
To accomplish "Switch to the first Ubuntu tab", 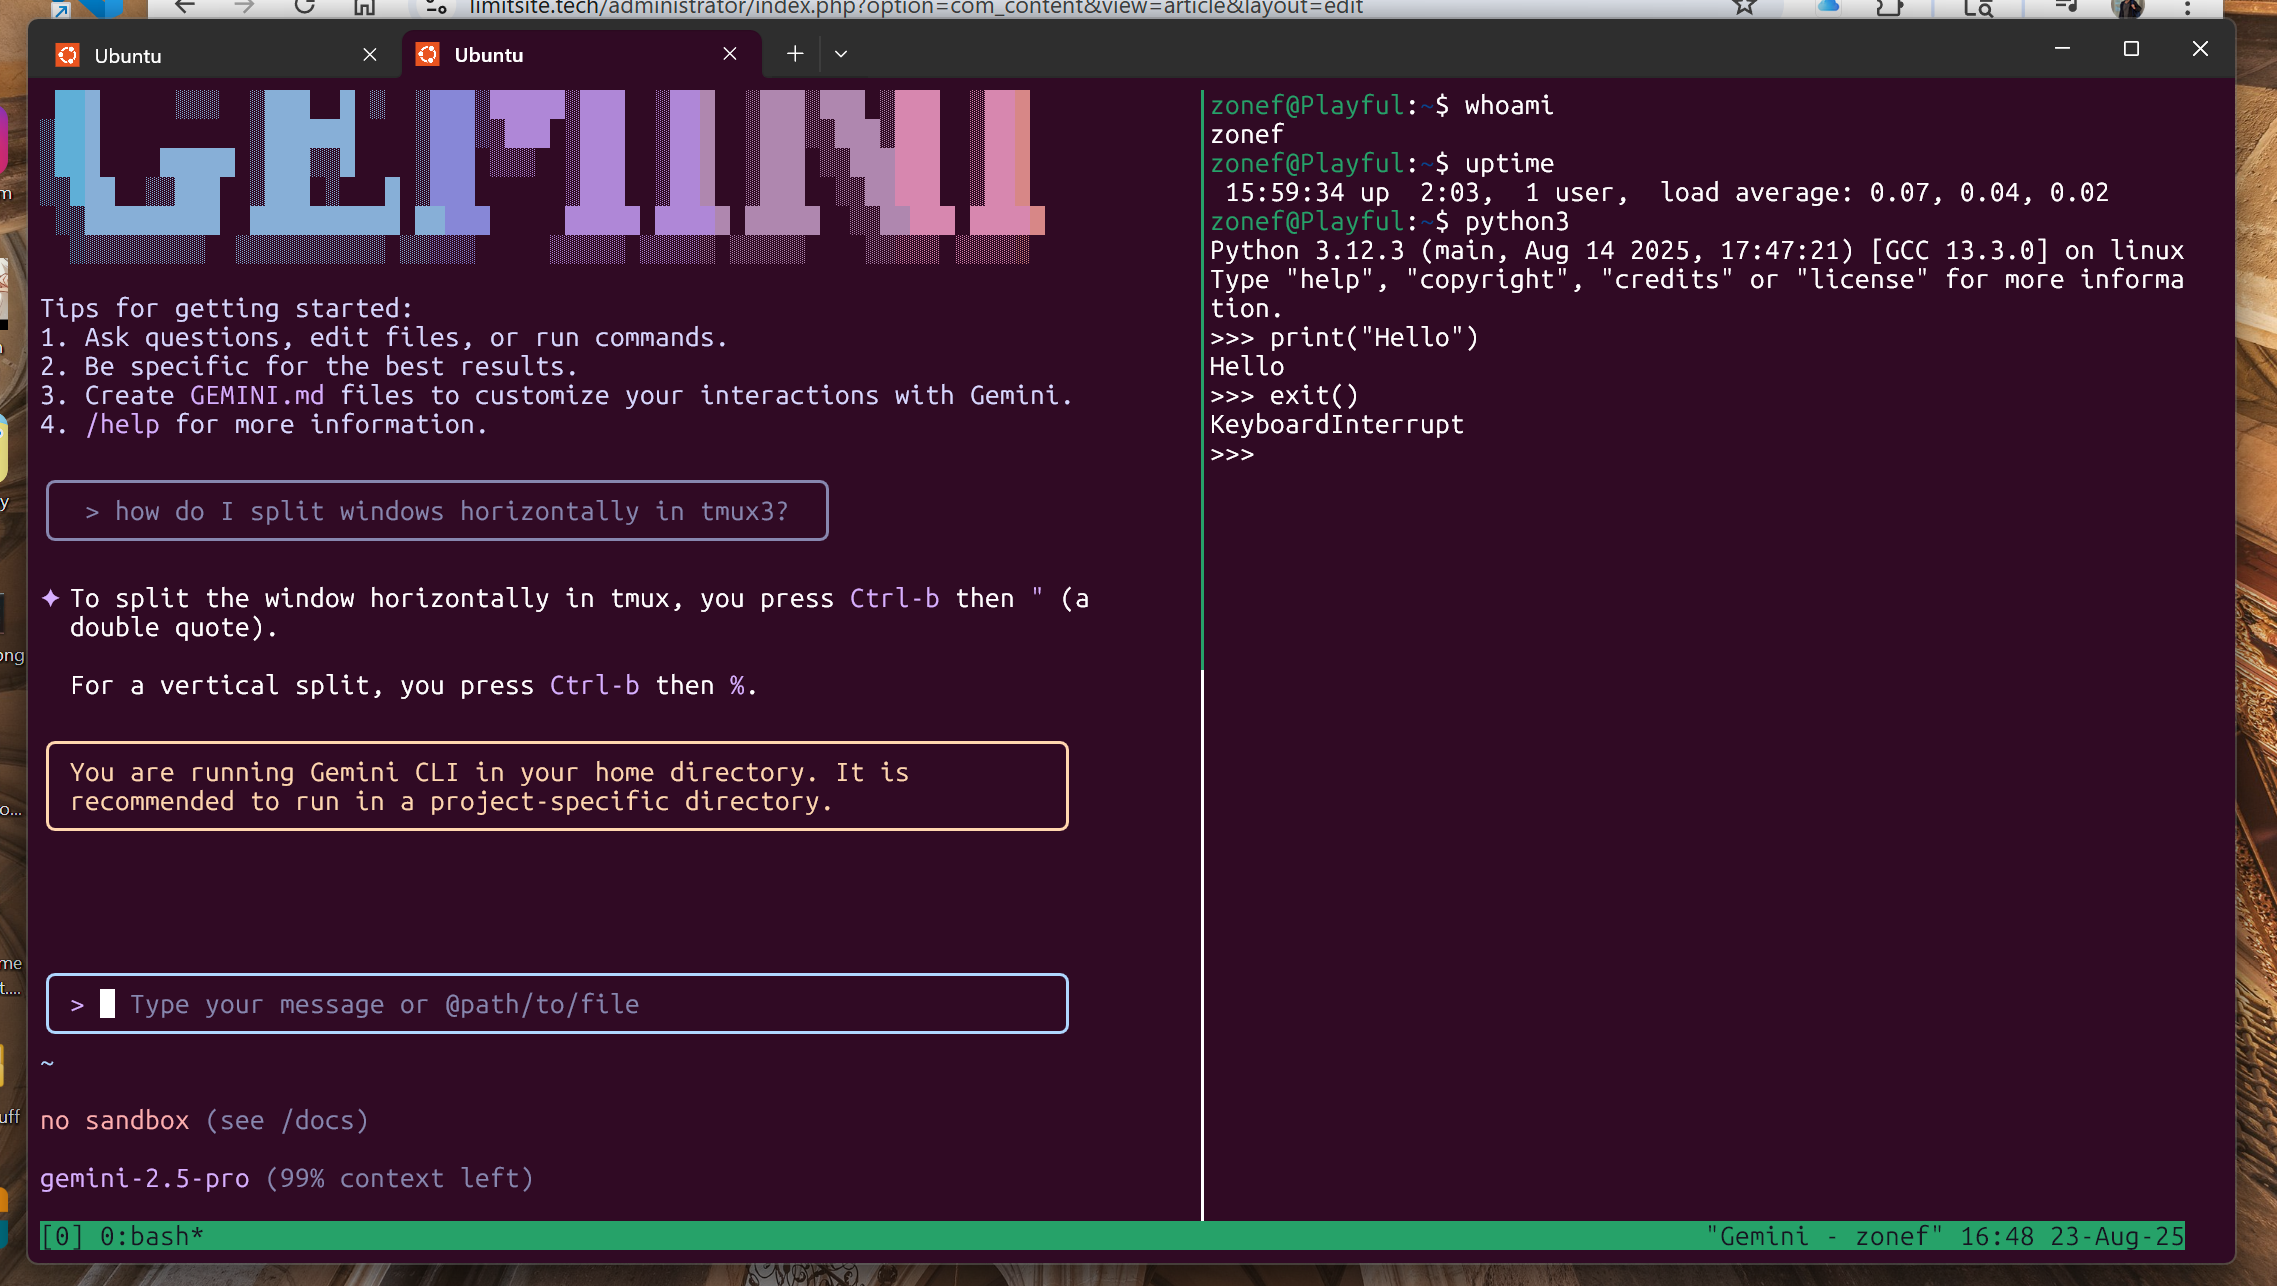I will coord(200,56).
